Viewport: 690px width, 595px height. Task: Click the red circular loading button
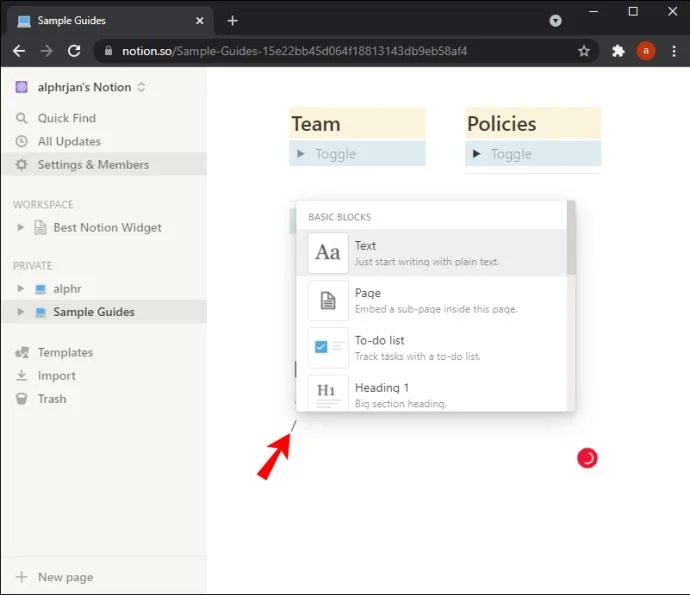pyautogui.click(x=587, y=458)
